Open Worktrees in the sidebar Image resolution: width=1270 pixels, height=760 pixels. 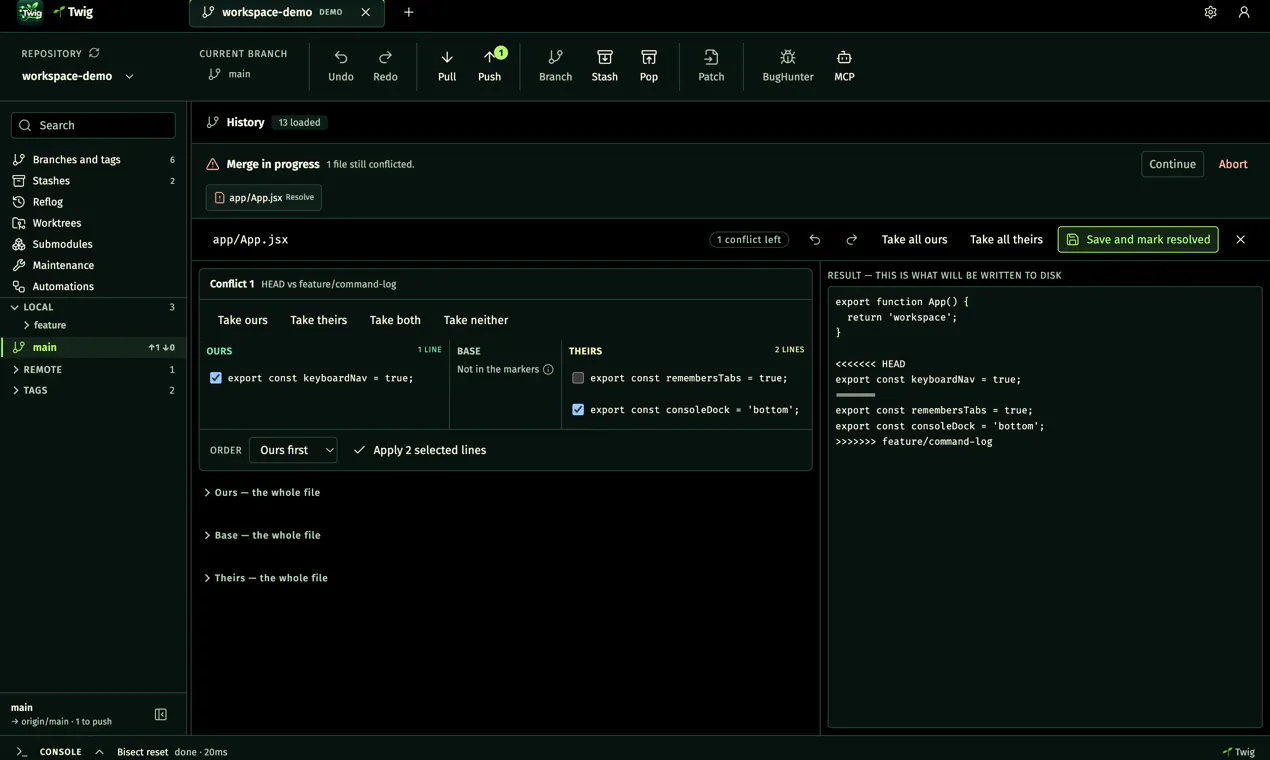point(93,223)
